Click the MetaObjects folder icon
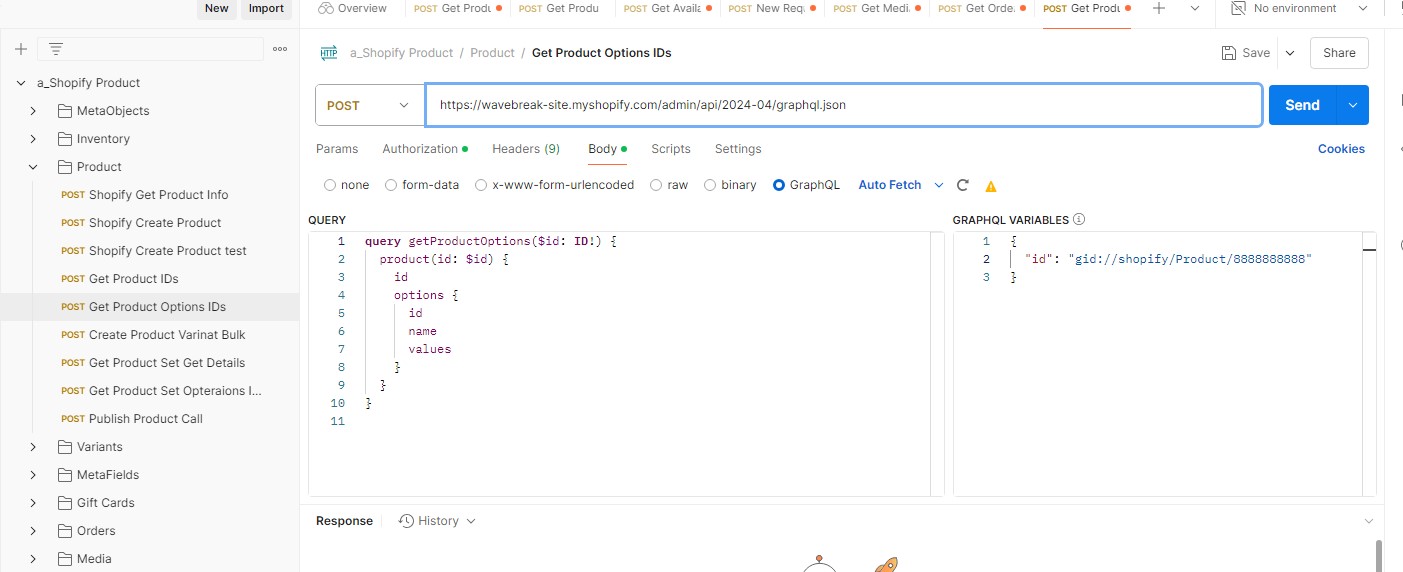 [65, 111]
